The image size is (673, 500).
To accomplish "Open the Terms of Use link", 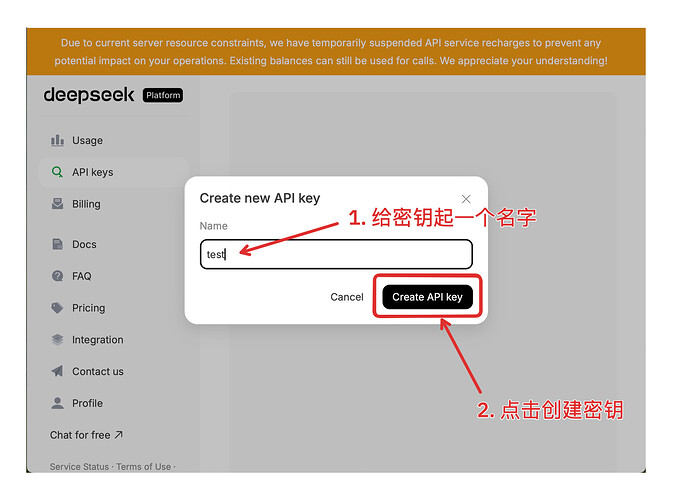I will [x=144, y=467].
